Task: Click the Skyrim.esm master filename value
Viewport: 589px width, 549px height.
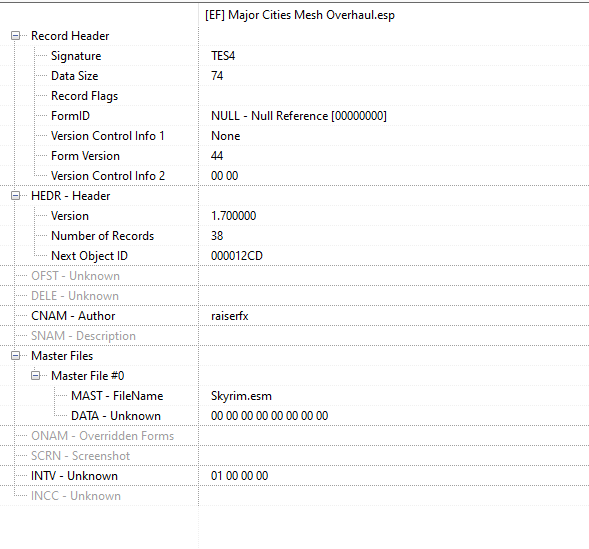Action: pos(241,396)
